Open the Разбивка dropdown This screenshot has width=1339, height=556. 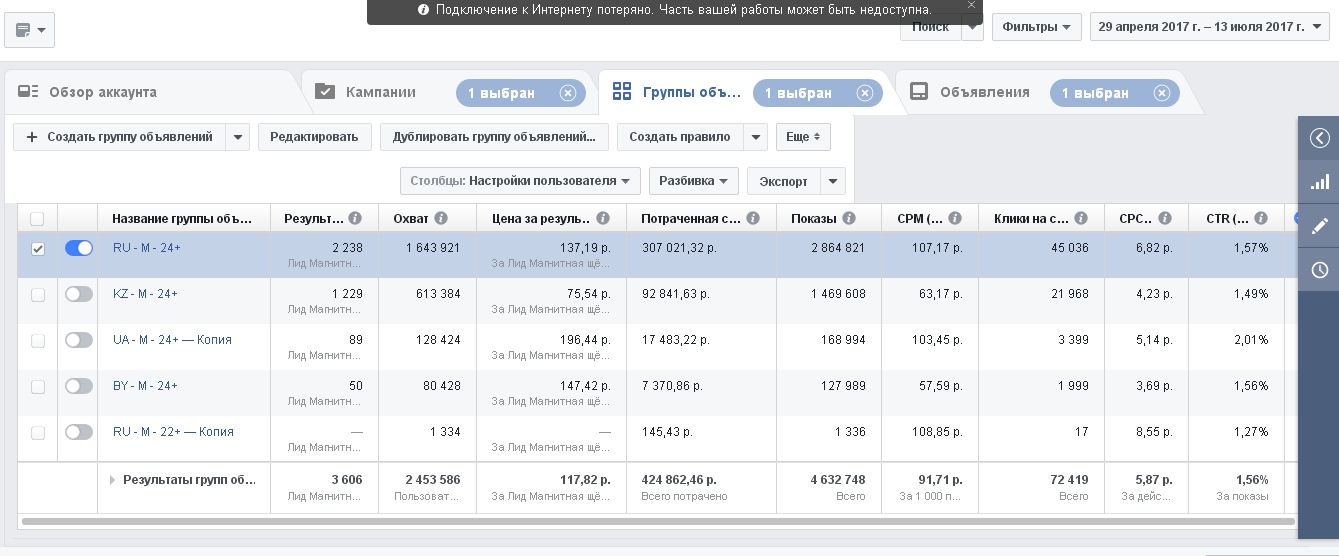(694, 181)
